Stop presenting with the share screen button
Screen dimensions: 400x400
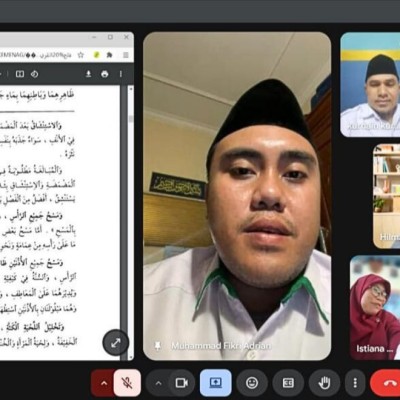click(215, 383)
